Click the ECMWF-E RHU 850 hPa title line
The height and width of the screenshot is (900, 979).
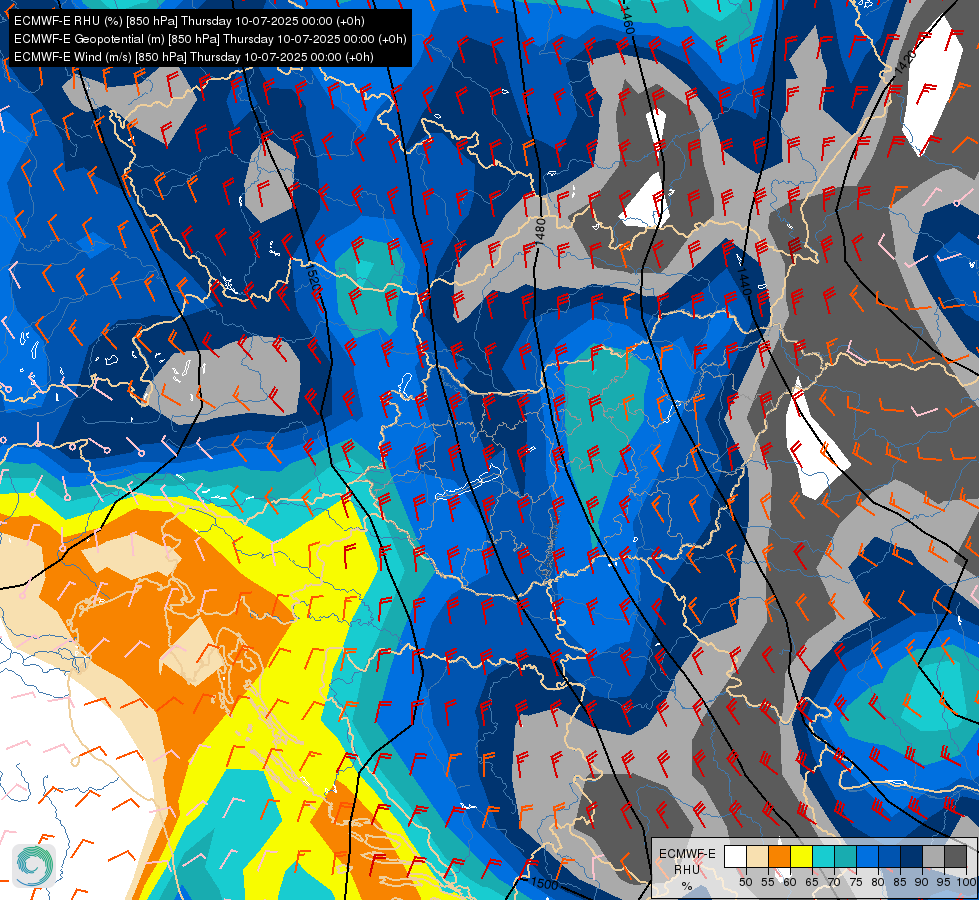189,21
